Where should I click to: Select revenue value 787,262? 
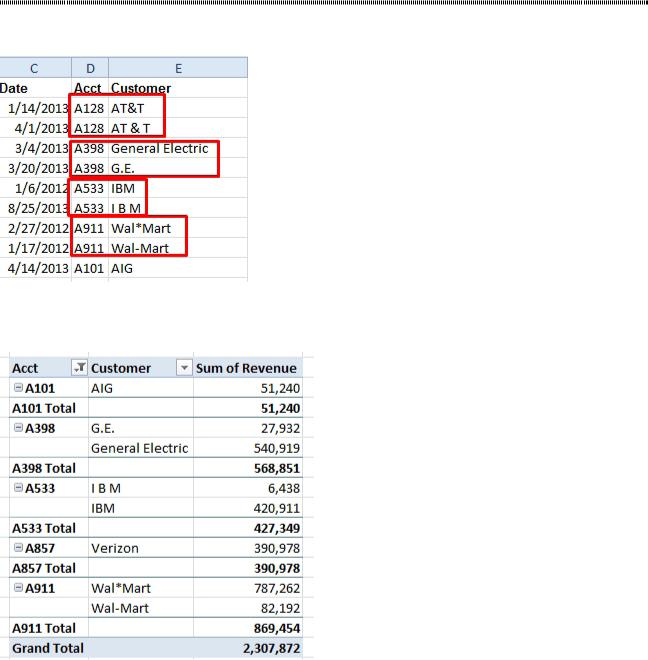(248, 588)
